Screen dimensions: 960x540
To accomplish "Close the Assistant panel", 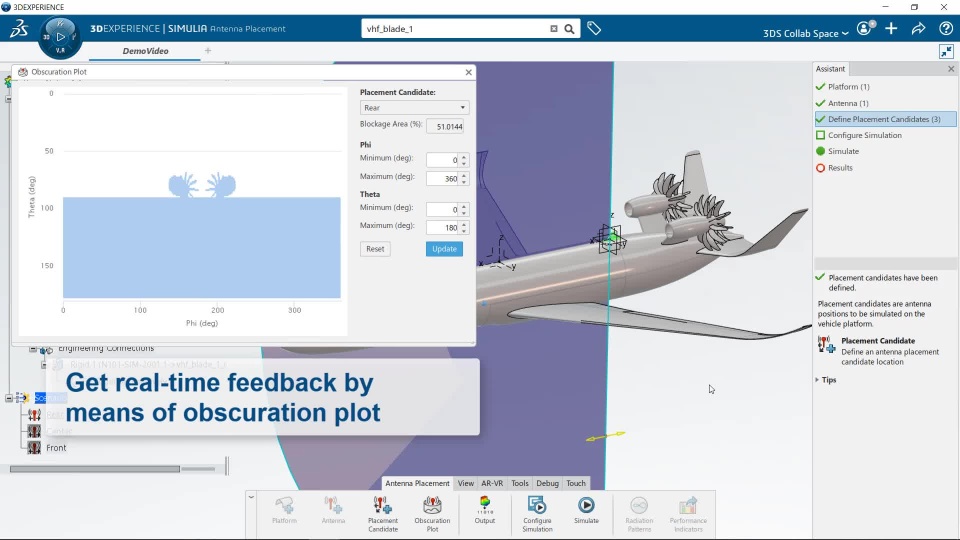I will tap(951, 69).
